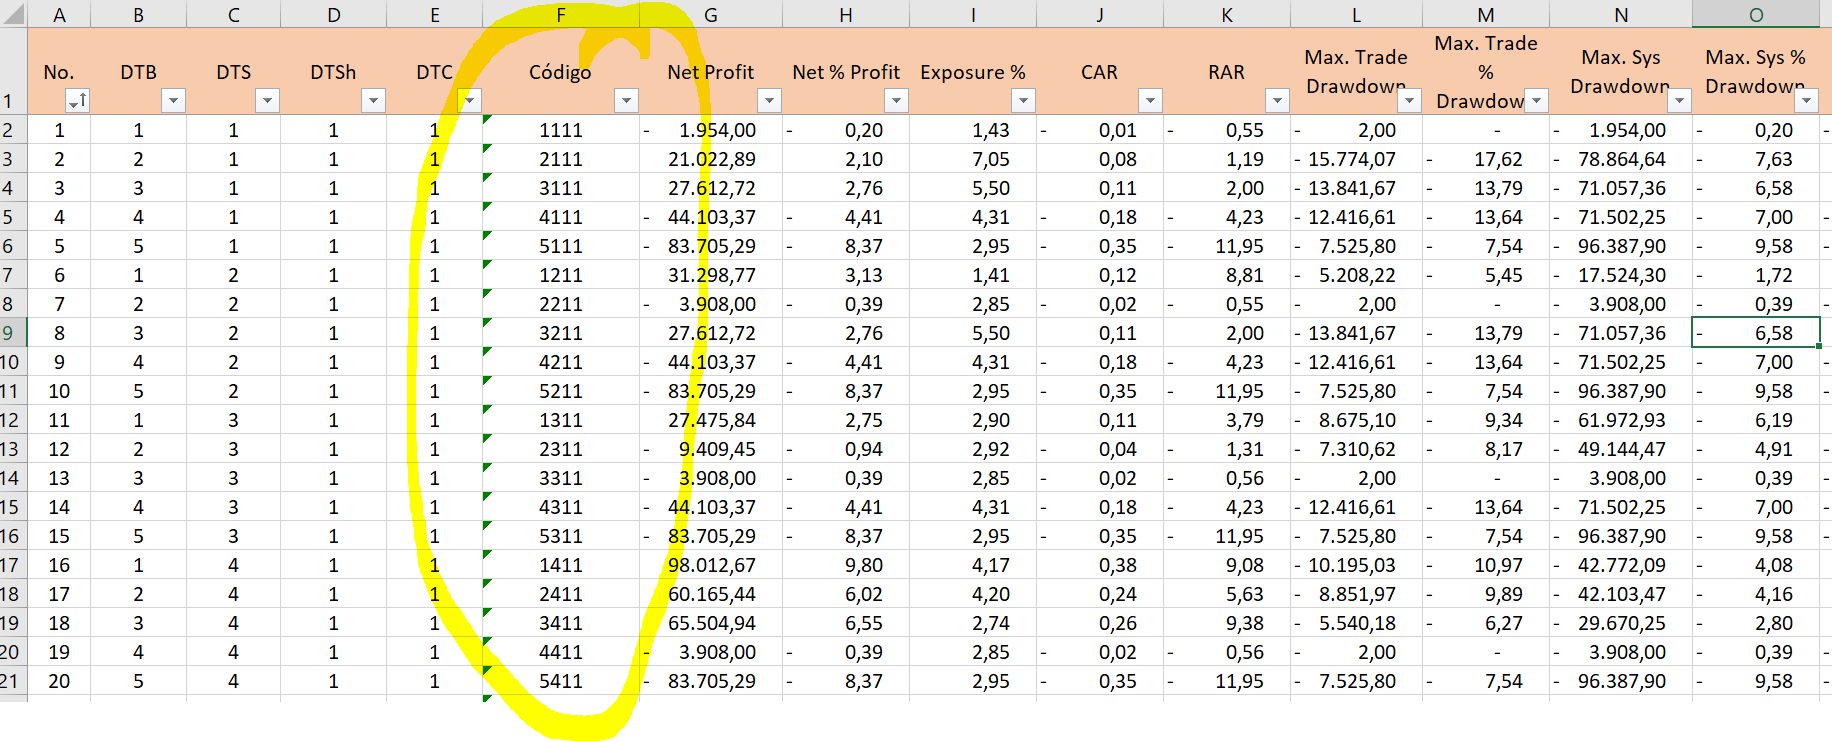This screenshot has width=1832, height=741.
Task: Open the CAR column filter dropdown
Action: 1150,101
